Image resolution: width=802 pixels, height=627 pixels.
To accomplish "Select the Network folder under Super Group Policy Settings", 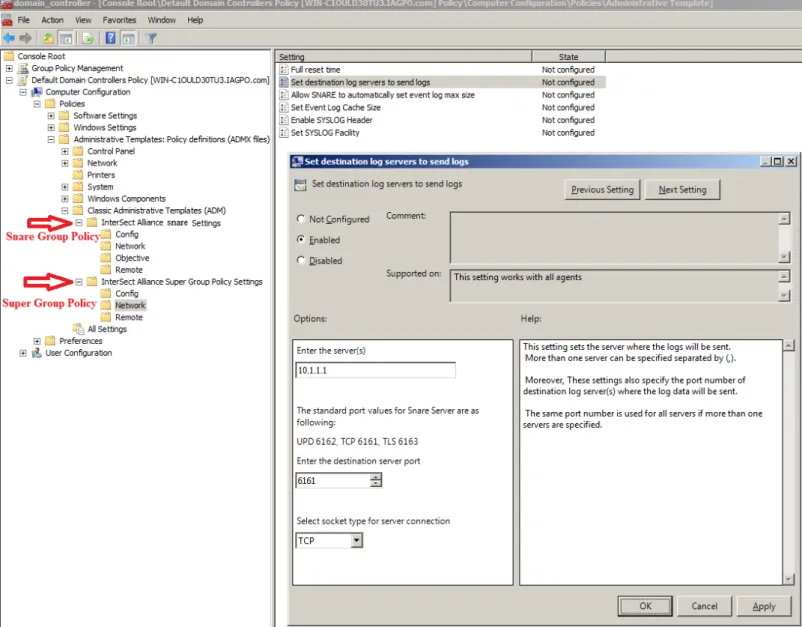I will (x=130, y=305).
